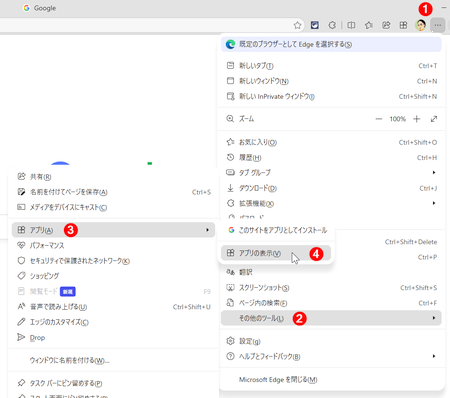Open お気に入り menu item
The image size is (450, 398).
click(x=331, y=142)
